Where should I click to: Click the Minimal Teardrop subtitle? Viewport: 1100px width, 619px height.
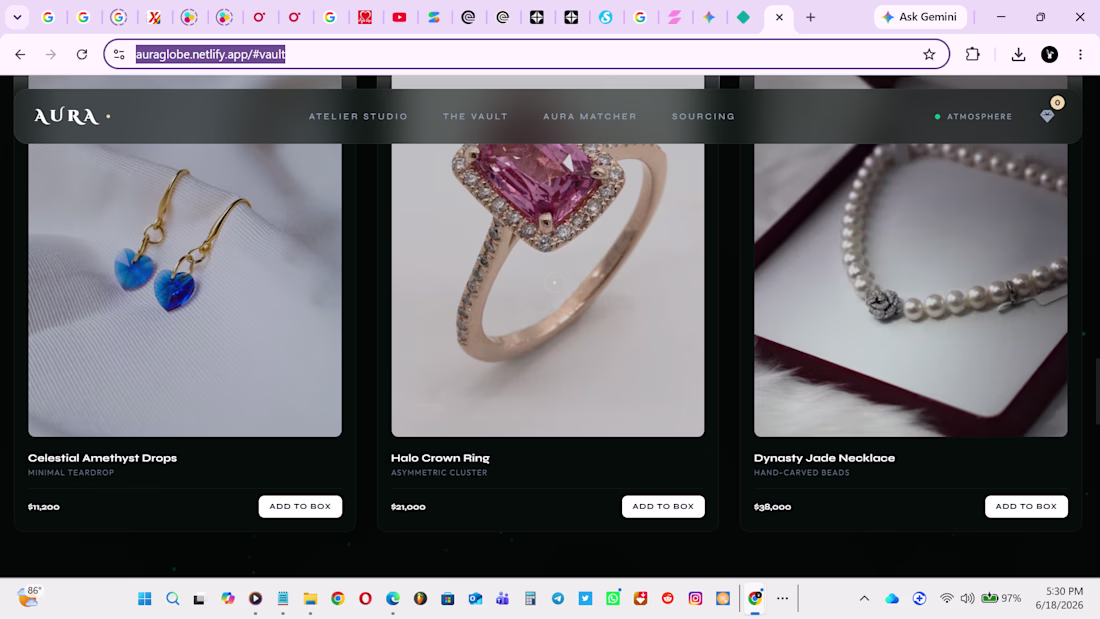[71, 472]
